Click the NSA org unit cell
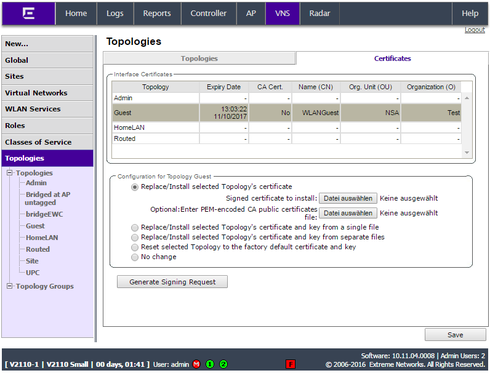The image size is (490, 373). (370, 113)
